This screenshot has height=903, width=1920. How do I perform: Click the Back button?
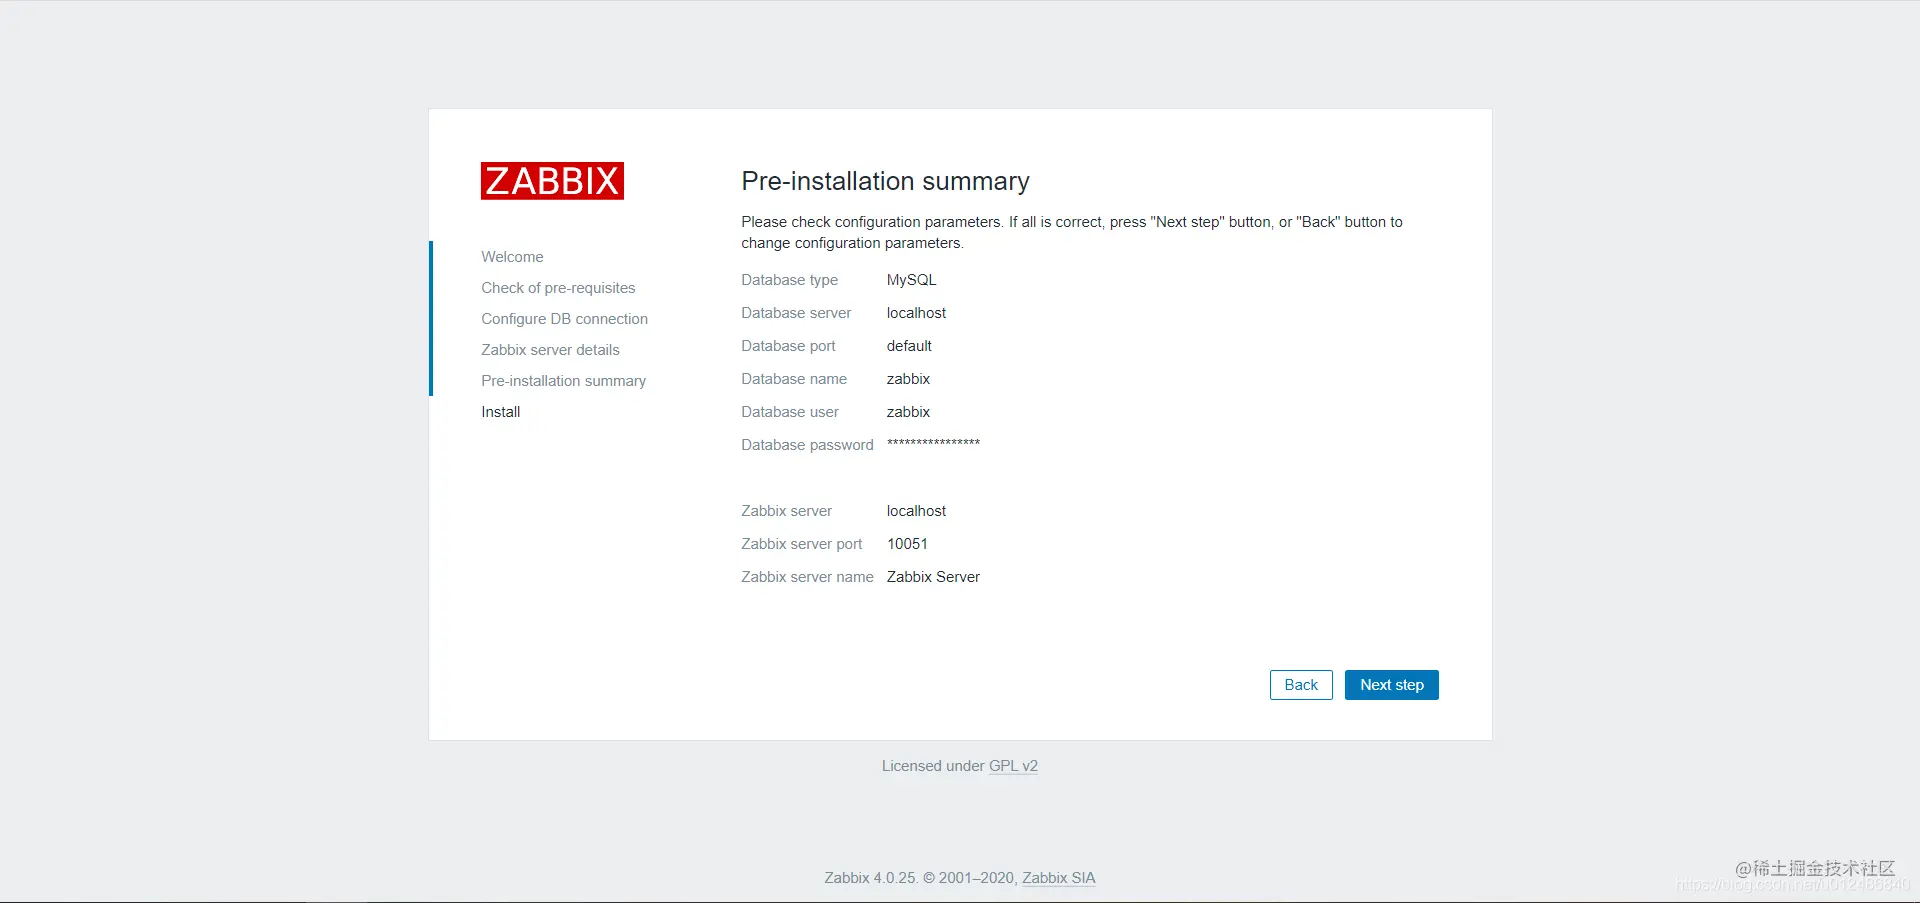(1301, 685)
